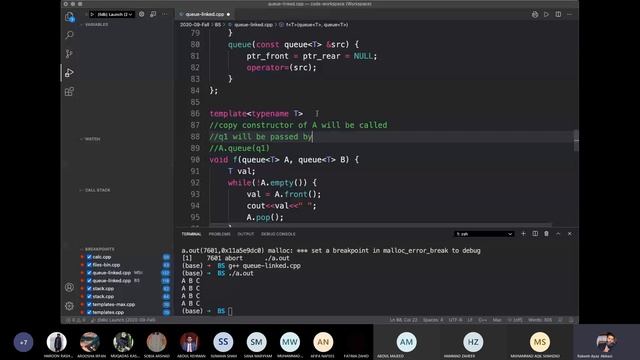Uncheck the files-bin.cpp breakpoint
Image resolution: width=640 pixels, height=360 pixels.
[89, 265]
